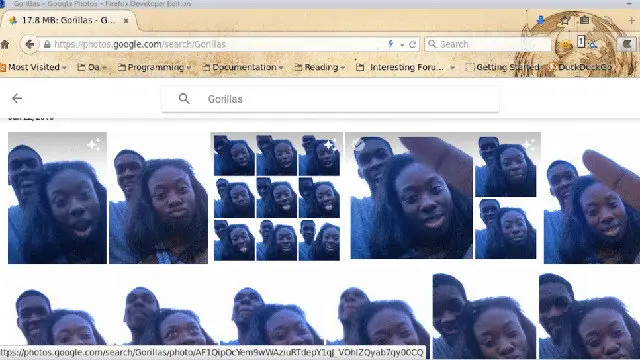Open the large photo with the raised arm
The width and height of the screenshot is (640, 360).
(411, 198)
